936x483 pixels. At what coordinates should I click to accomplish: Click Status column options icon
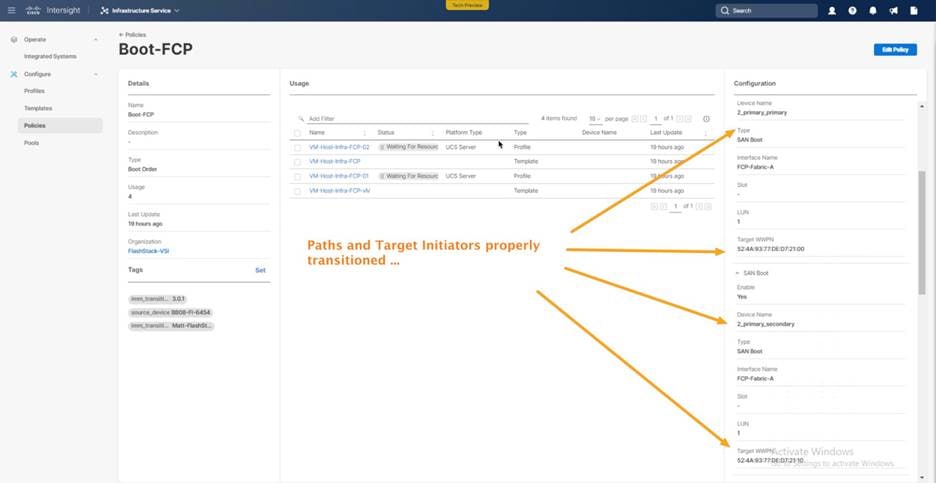click(x=433, y=133)
